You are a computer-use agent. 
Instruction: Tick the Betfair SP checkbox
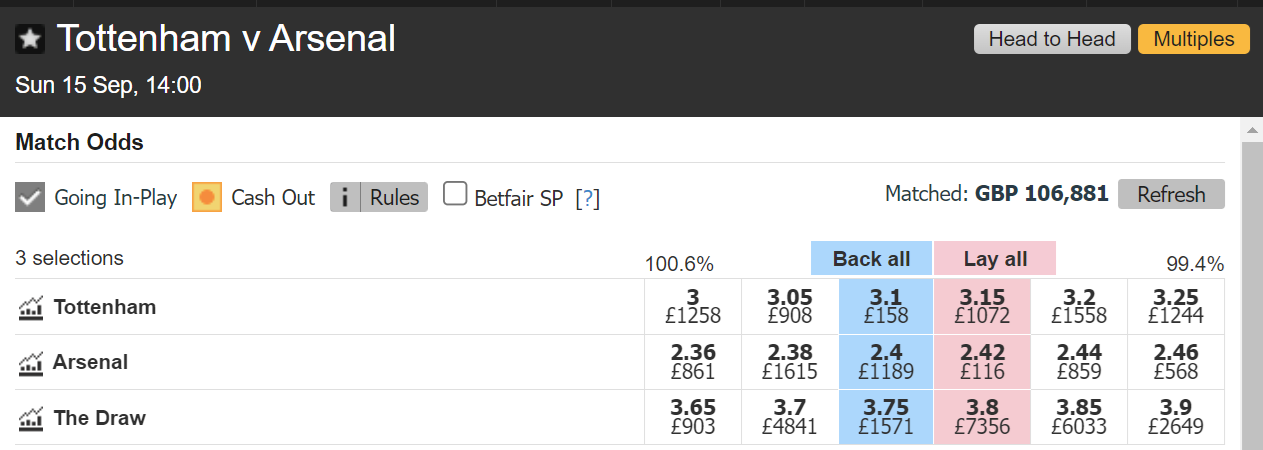[455, 194]
